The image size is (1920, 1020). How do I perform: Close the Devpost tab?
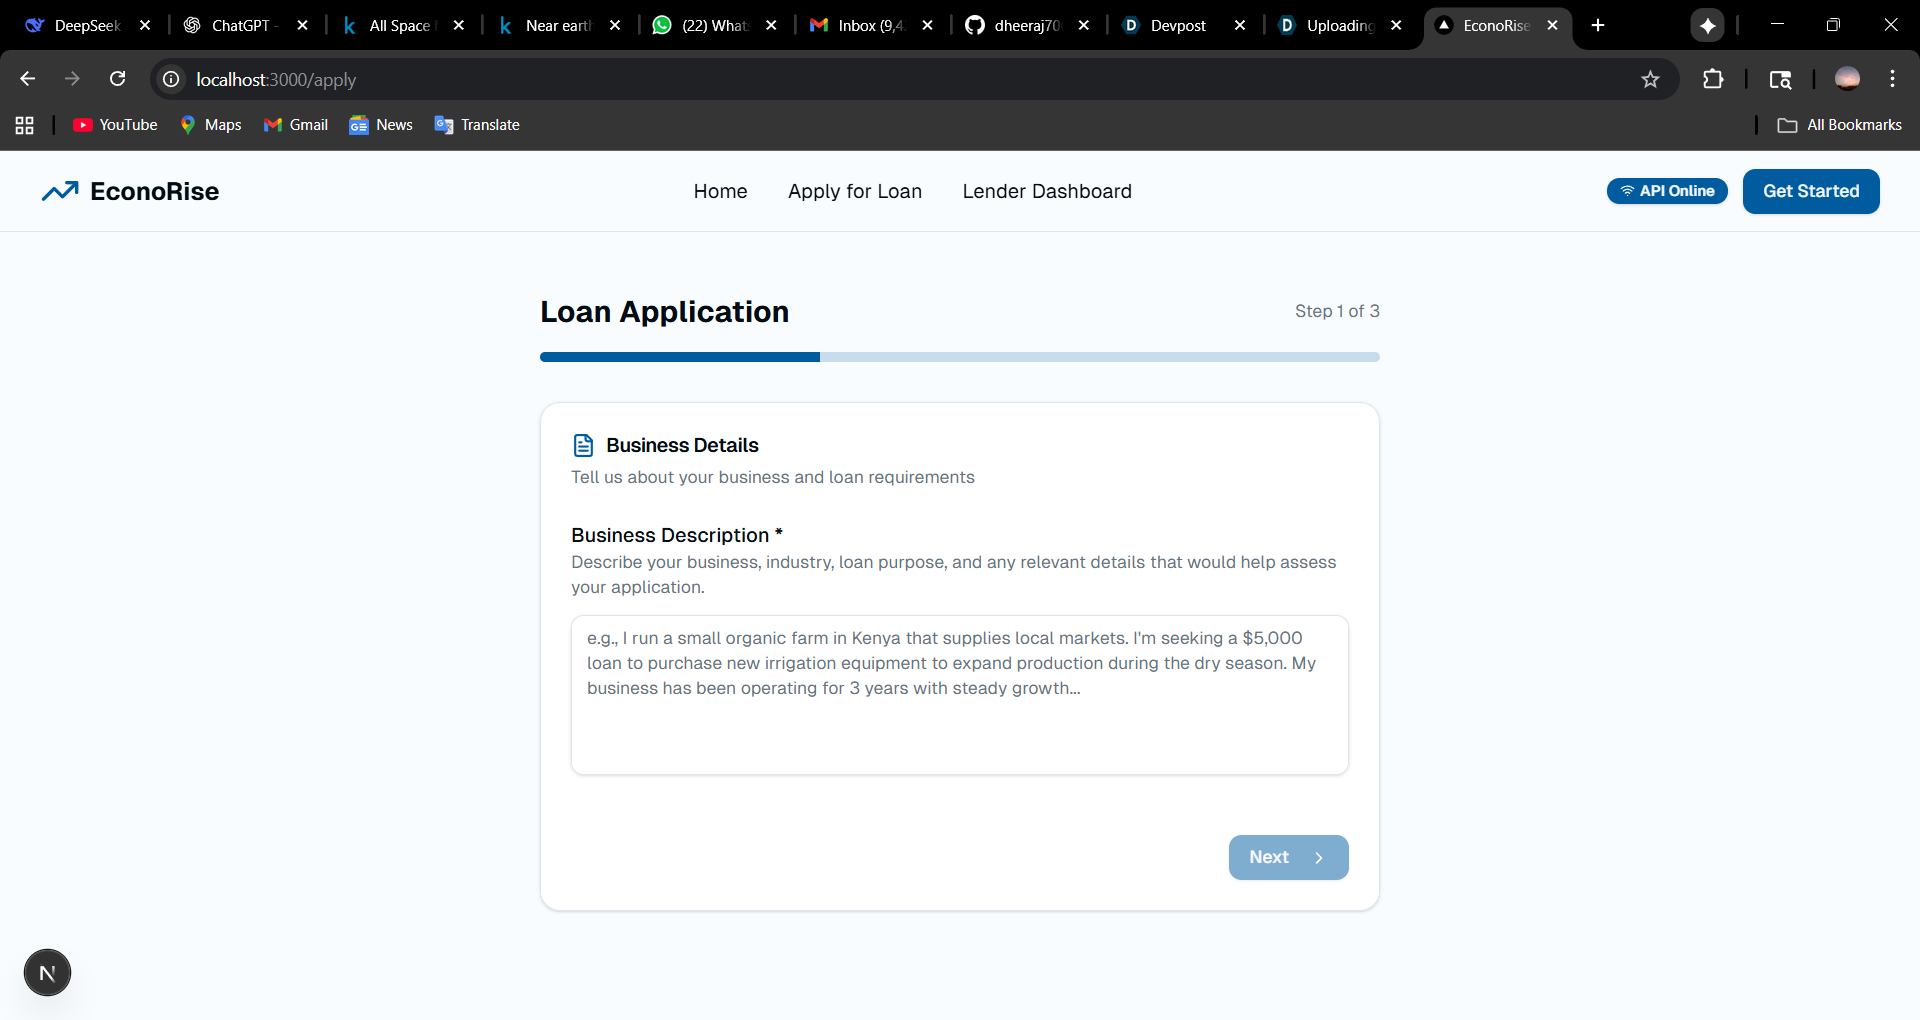1240,25
